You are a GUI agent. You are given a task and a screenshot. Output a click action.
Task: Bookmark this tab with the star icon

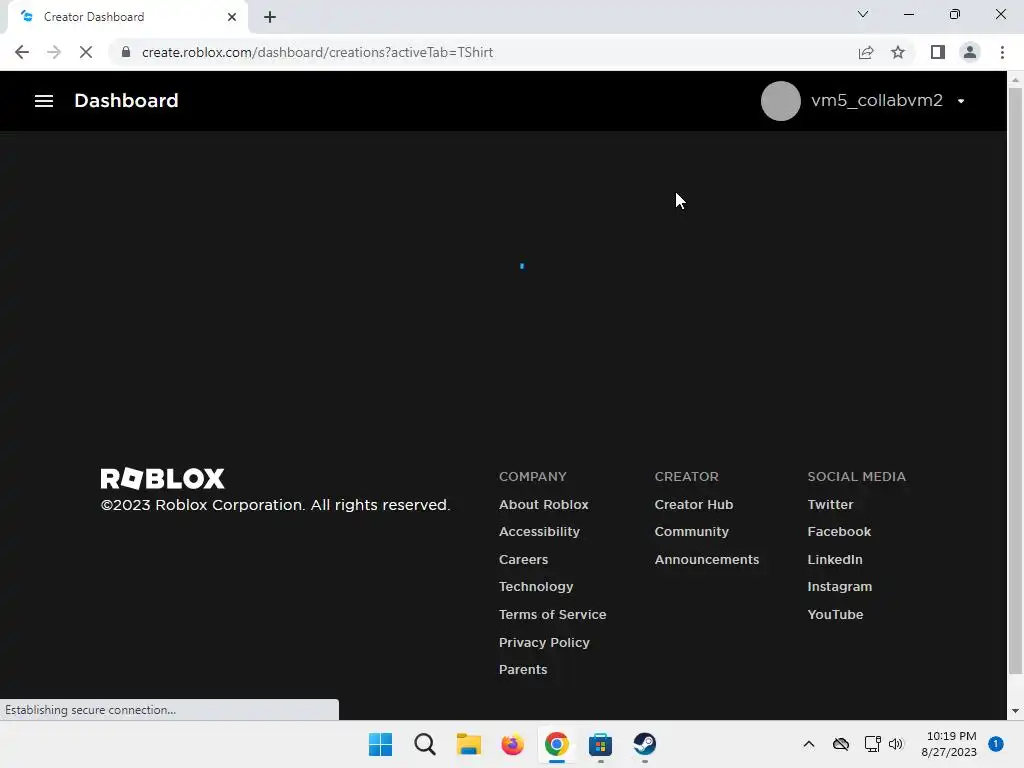898,52
